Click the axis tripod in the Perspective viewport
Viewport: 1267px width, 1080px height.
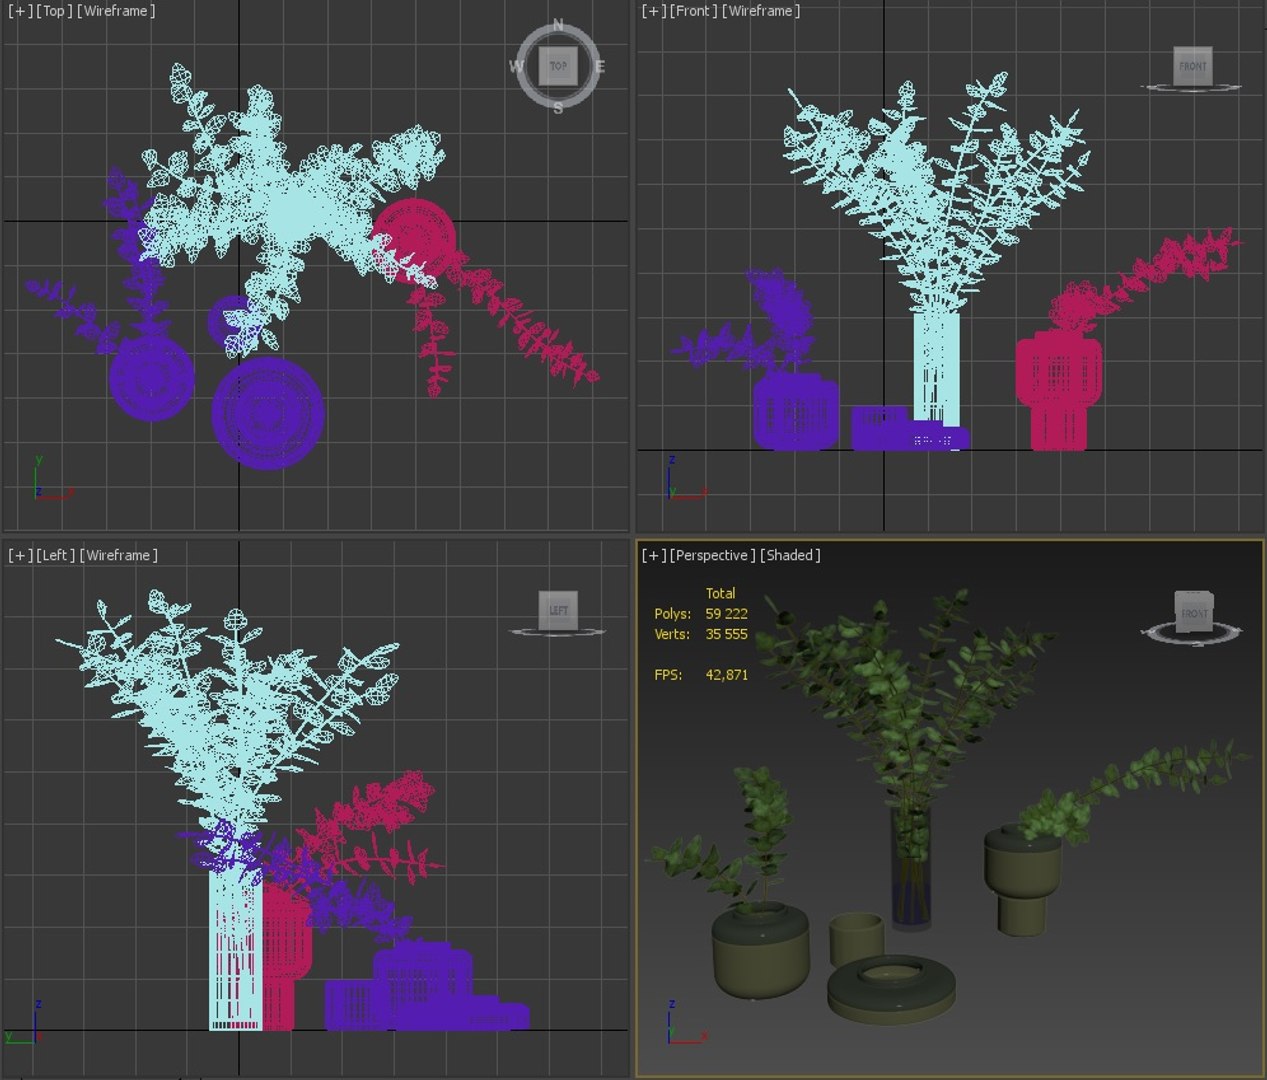(x=686, y=1022)
